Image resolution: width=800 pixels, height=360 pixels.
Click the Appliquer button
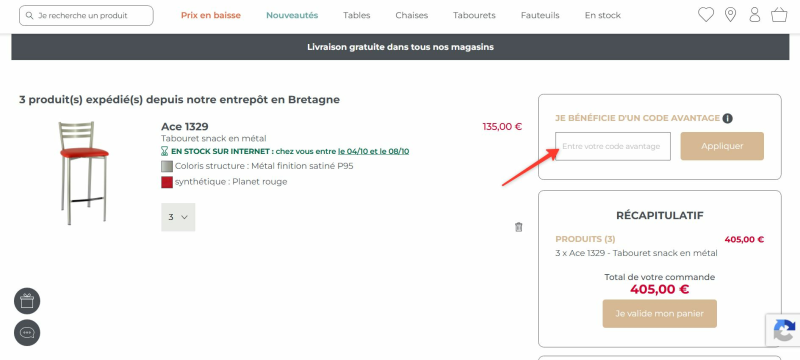[722, 146]
